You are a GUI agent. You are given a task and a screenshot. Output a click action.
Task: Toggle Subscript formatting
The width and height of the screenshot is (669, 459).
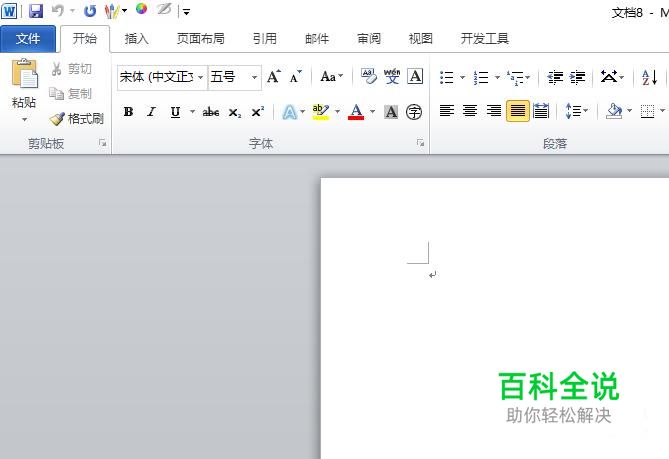(235, 112)
